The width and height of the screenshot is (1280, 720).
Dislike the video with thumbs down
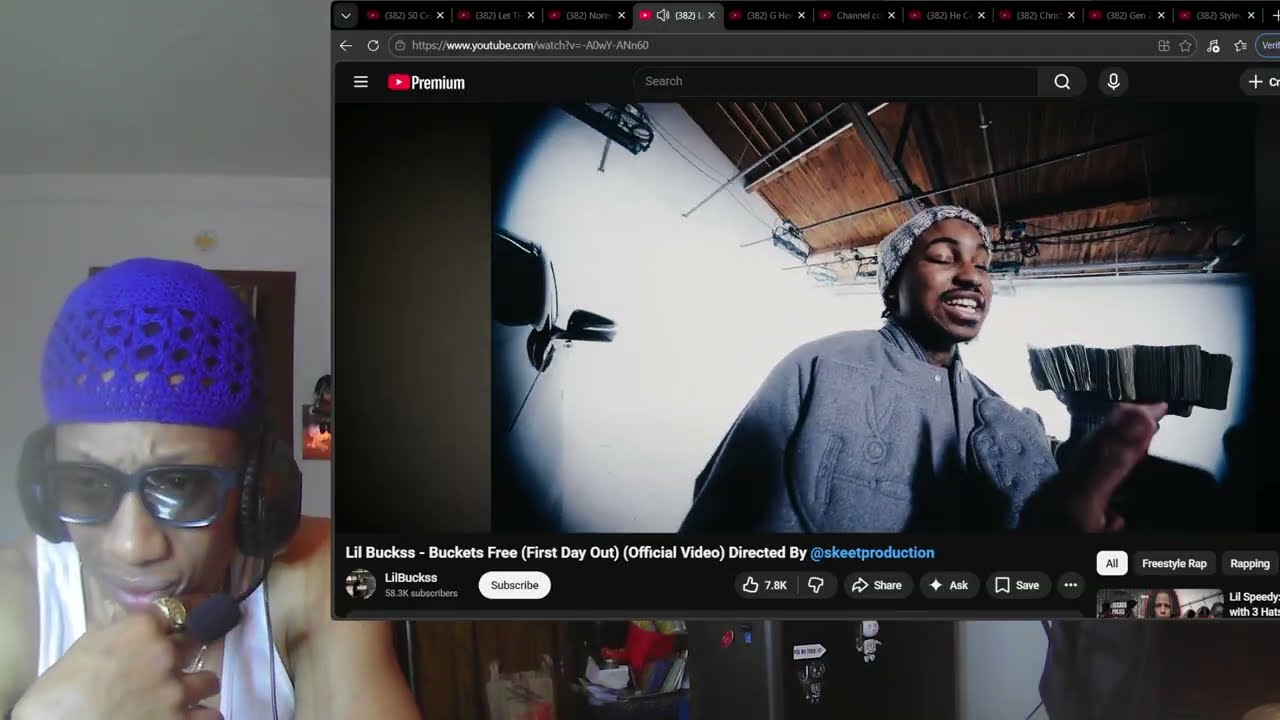(x=816, y=585)
